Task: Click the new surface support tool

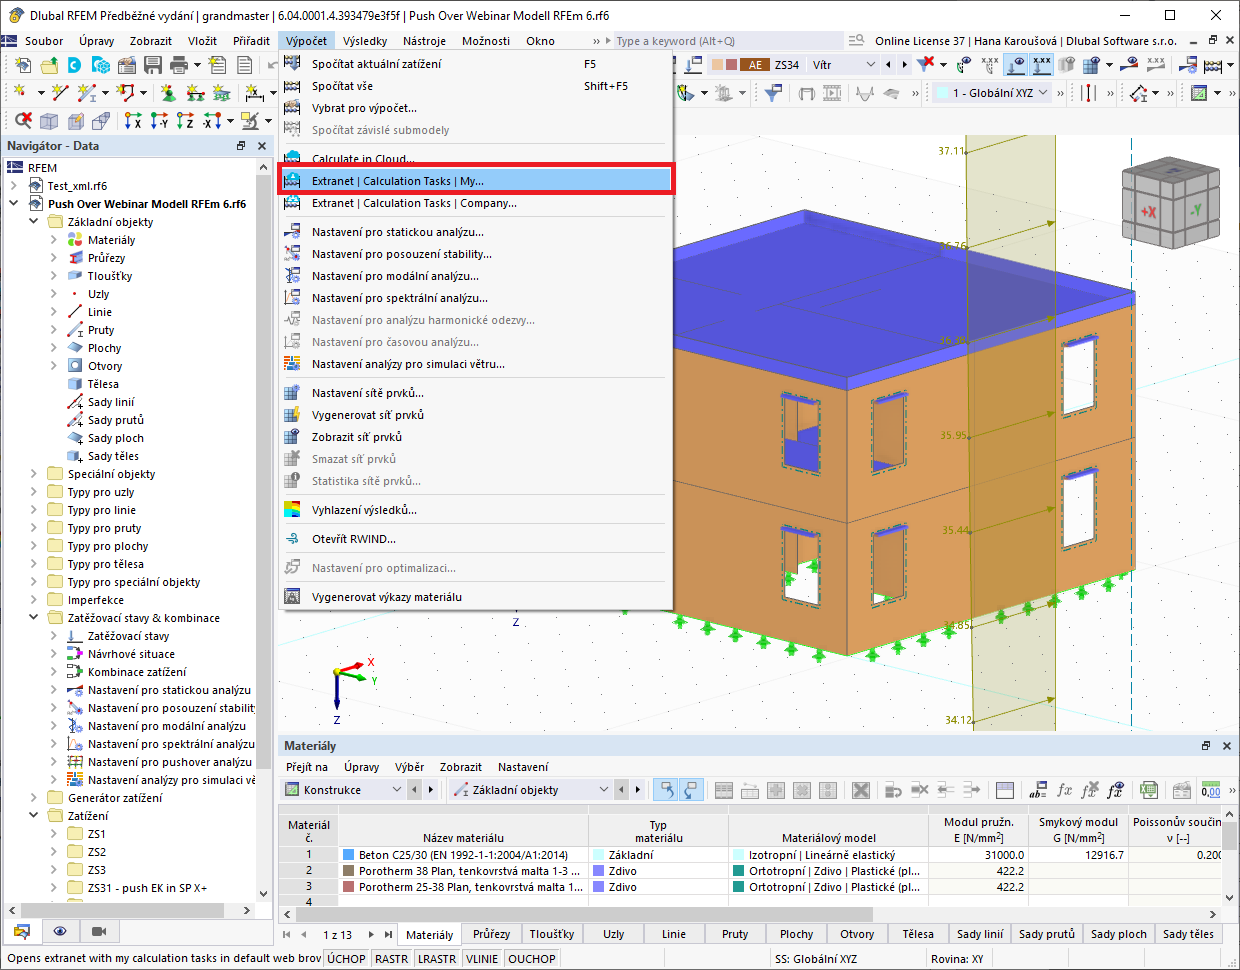Action: 222,93
